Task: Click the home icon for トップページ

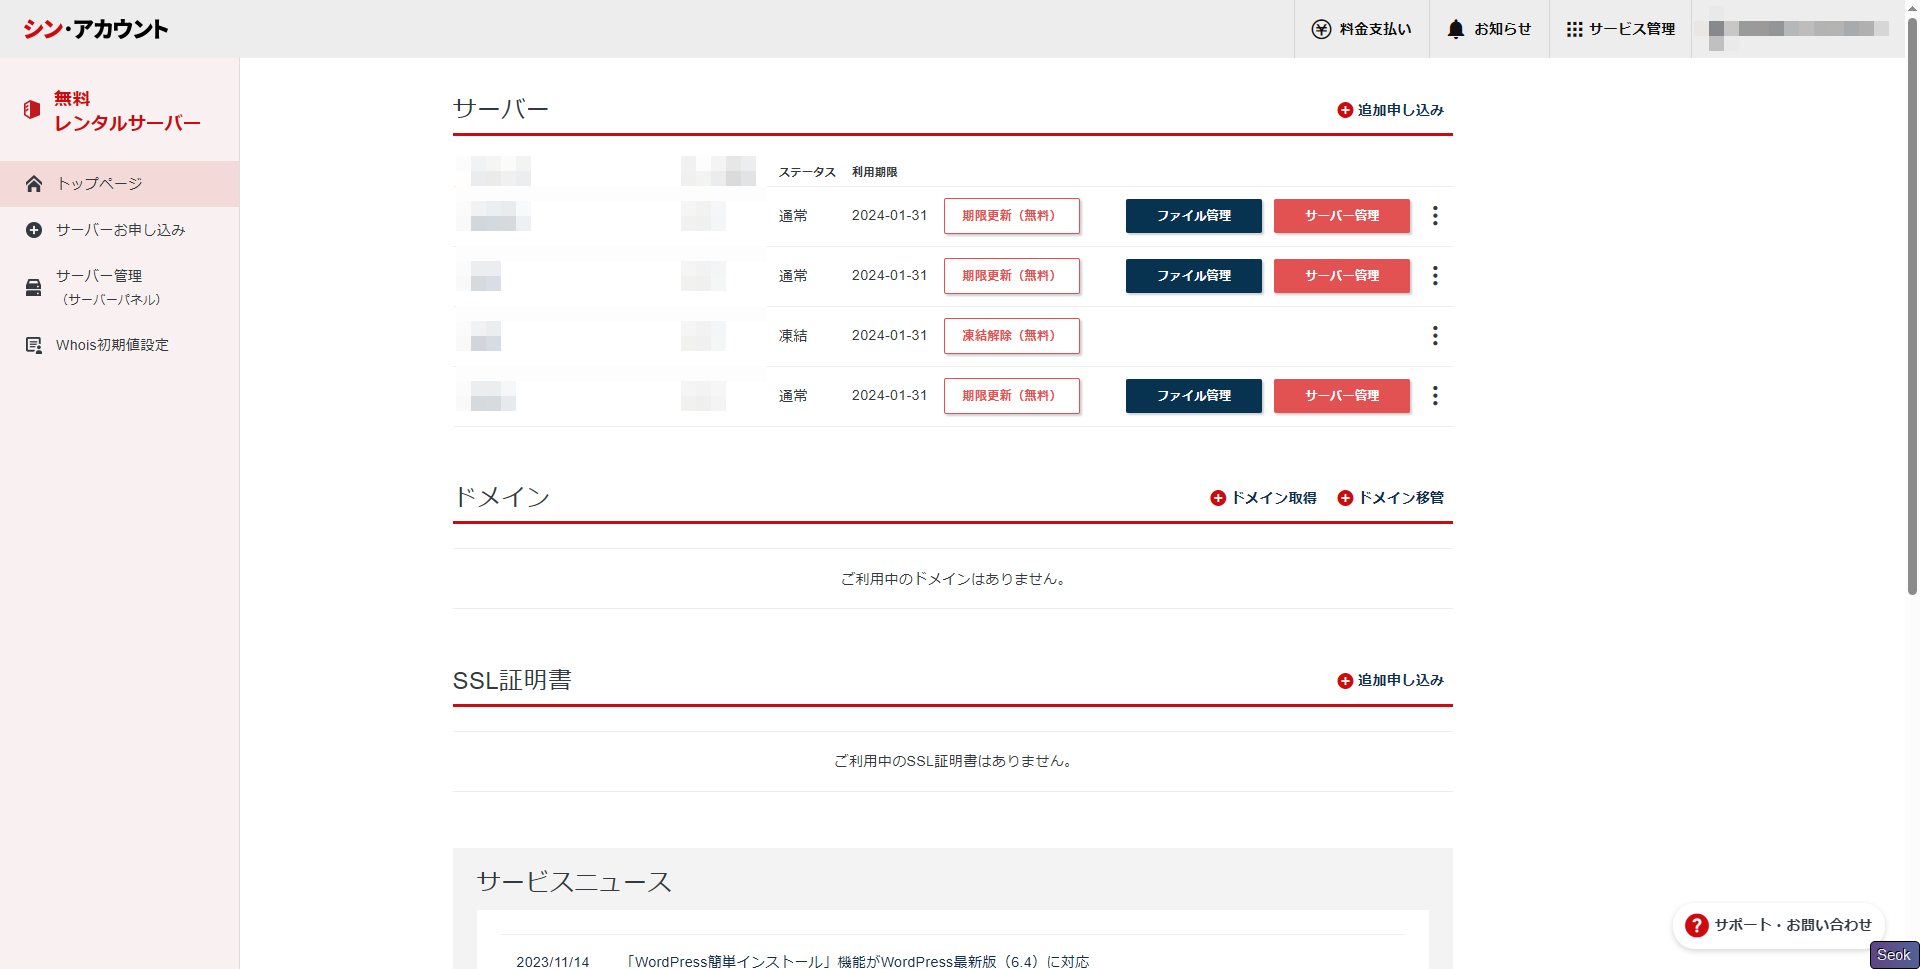Action: coord(34,184)
